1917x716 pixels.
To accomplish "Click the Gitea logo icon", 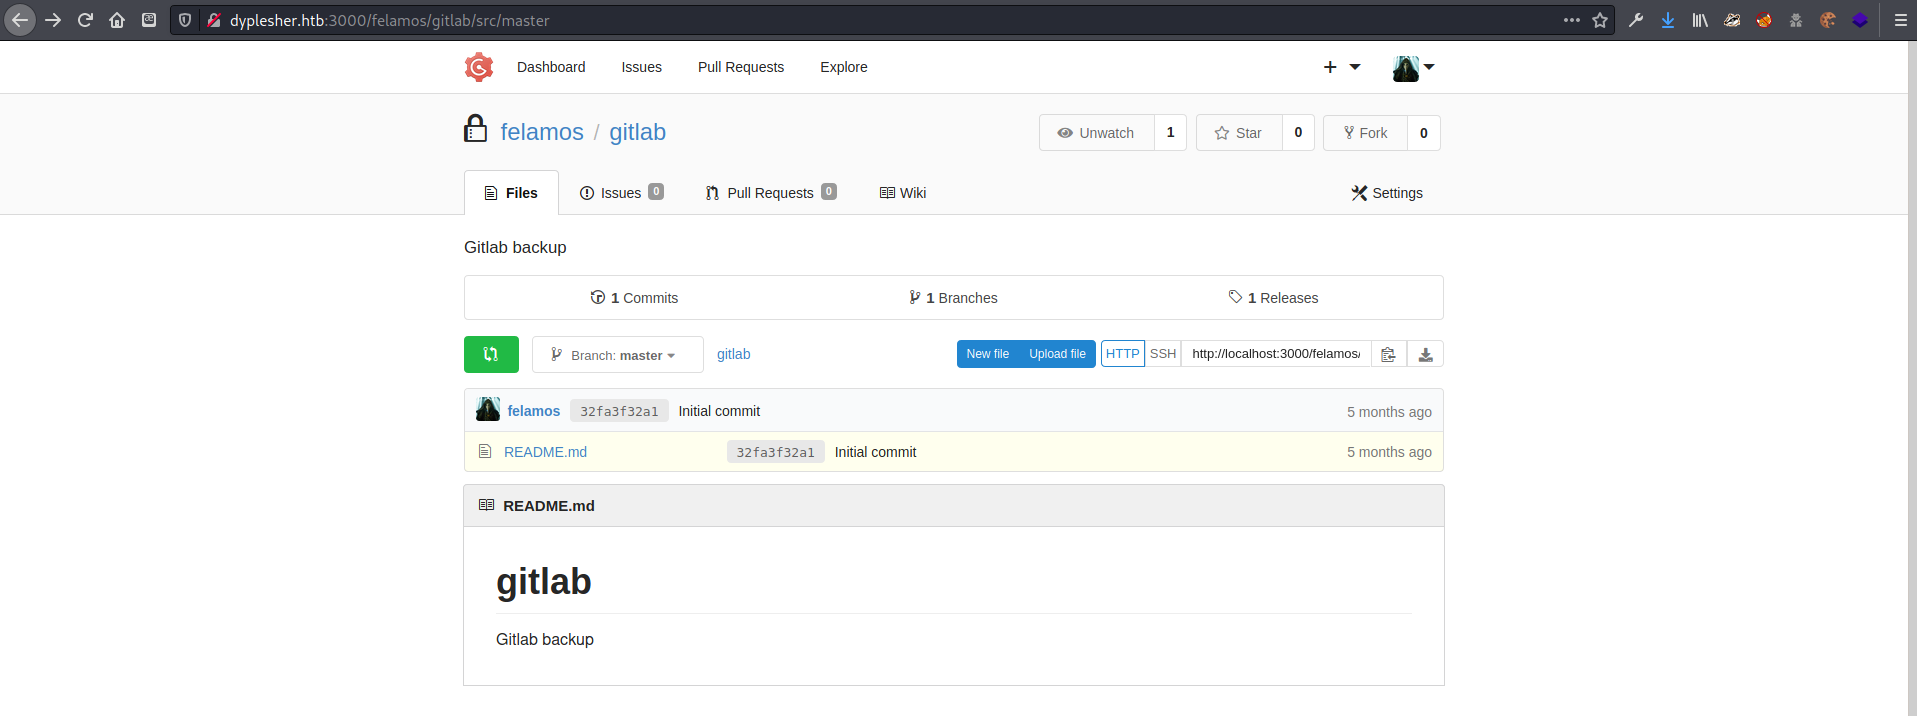I will [x=479, y=67].
